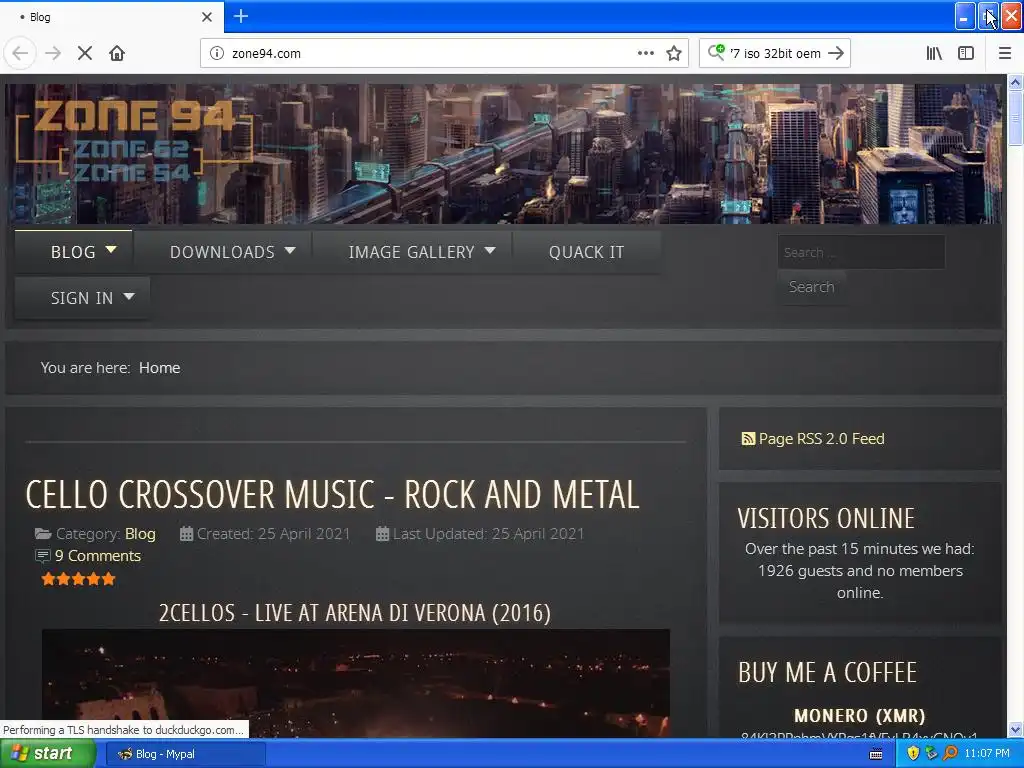Toggle the sidebar panel icon
Image resolution: width=1024 pixels, height=768 pixels.
tap(966, 53)
